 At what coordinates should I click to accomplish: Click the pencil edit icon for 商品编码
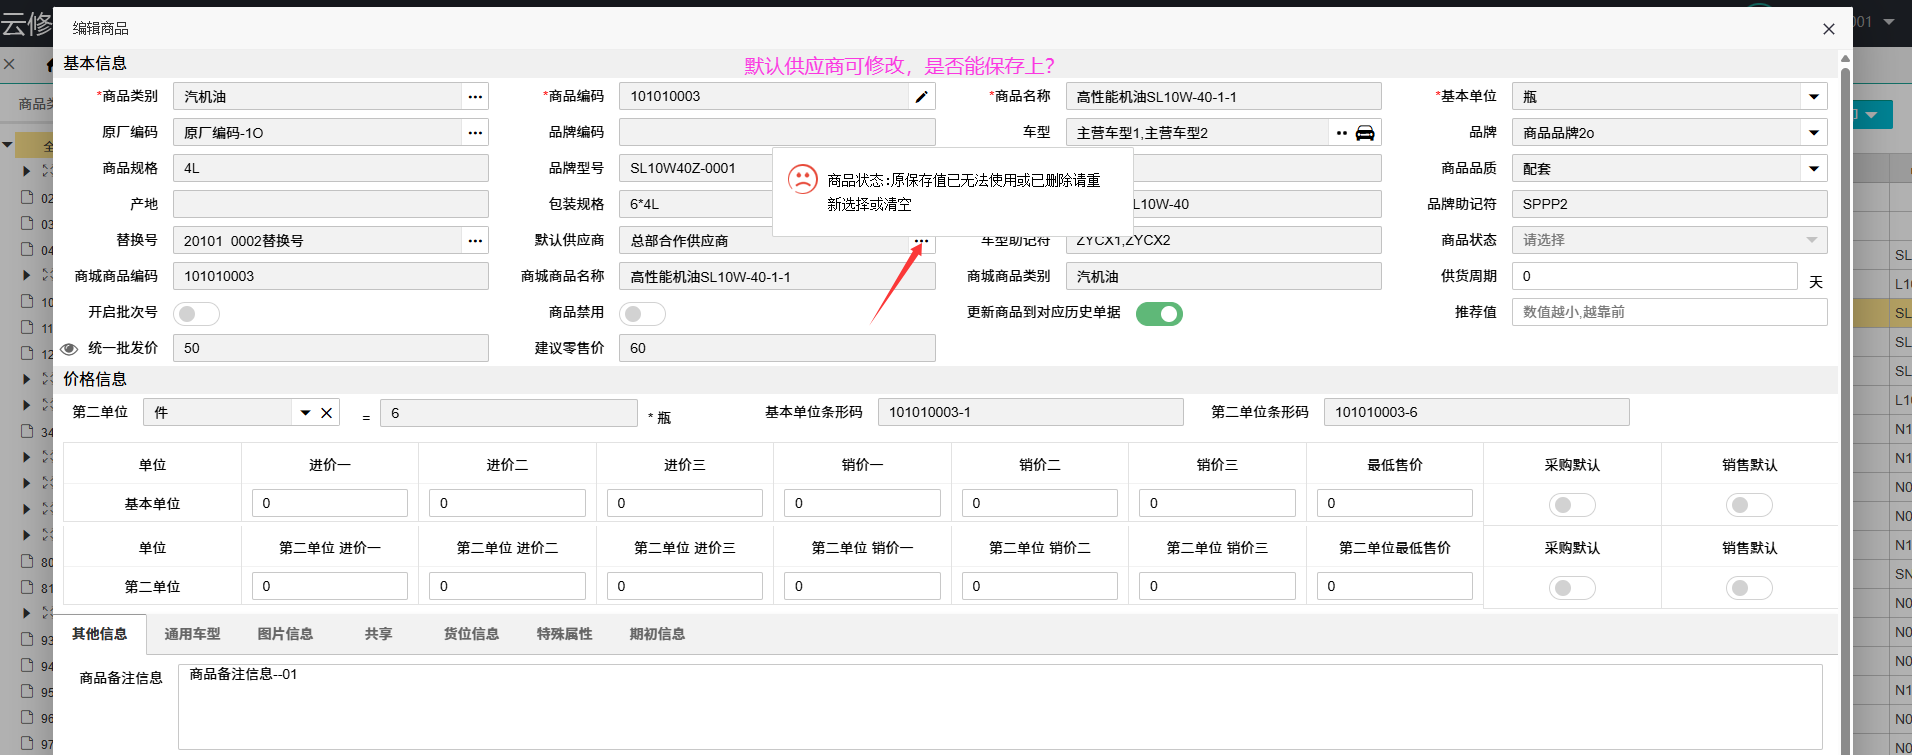[921, 97]
